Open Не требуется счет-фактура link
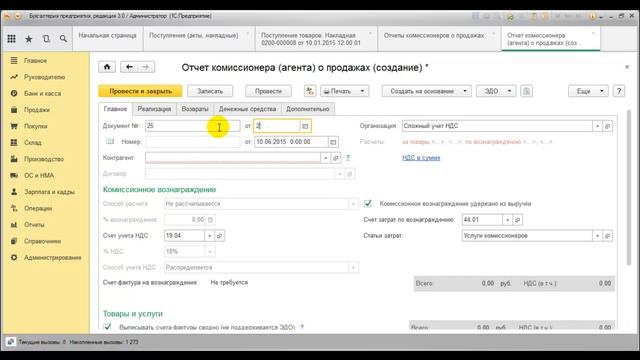The image size is (640, 360). coord(229,282)
